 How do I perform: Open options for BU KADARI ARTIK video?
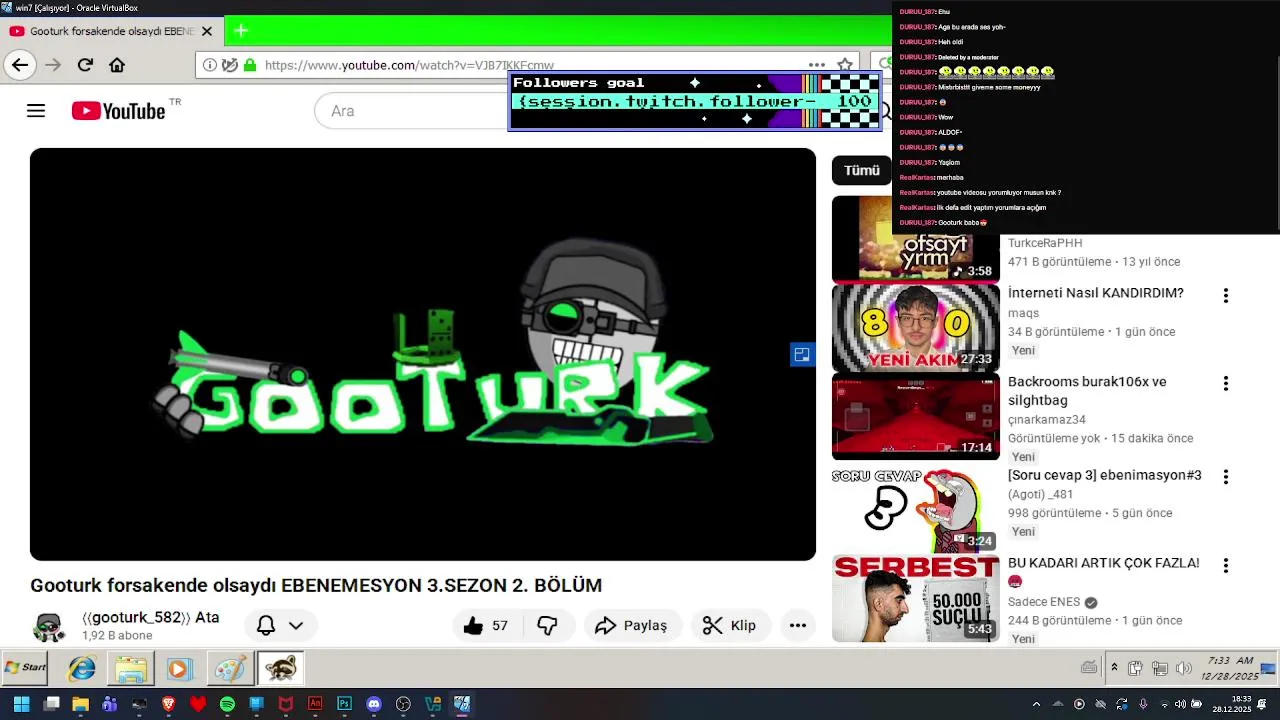pyautogui.click(x=1225, y=566)
